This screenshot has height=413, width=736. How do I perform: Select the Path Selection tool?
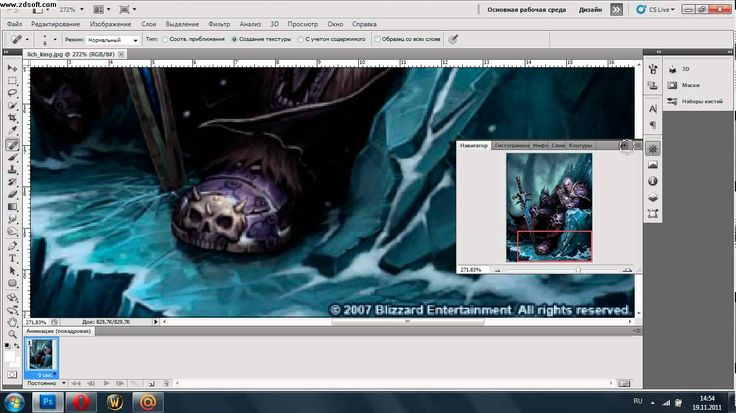(12, 271)
